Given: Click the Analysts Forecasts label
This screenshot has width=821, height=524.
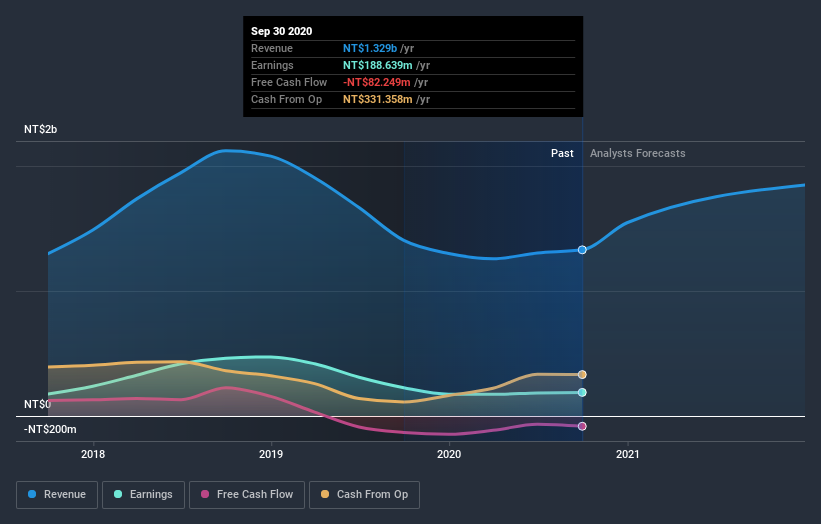Looking at the screenshot, I should pos(638,153).
